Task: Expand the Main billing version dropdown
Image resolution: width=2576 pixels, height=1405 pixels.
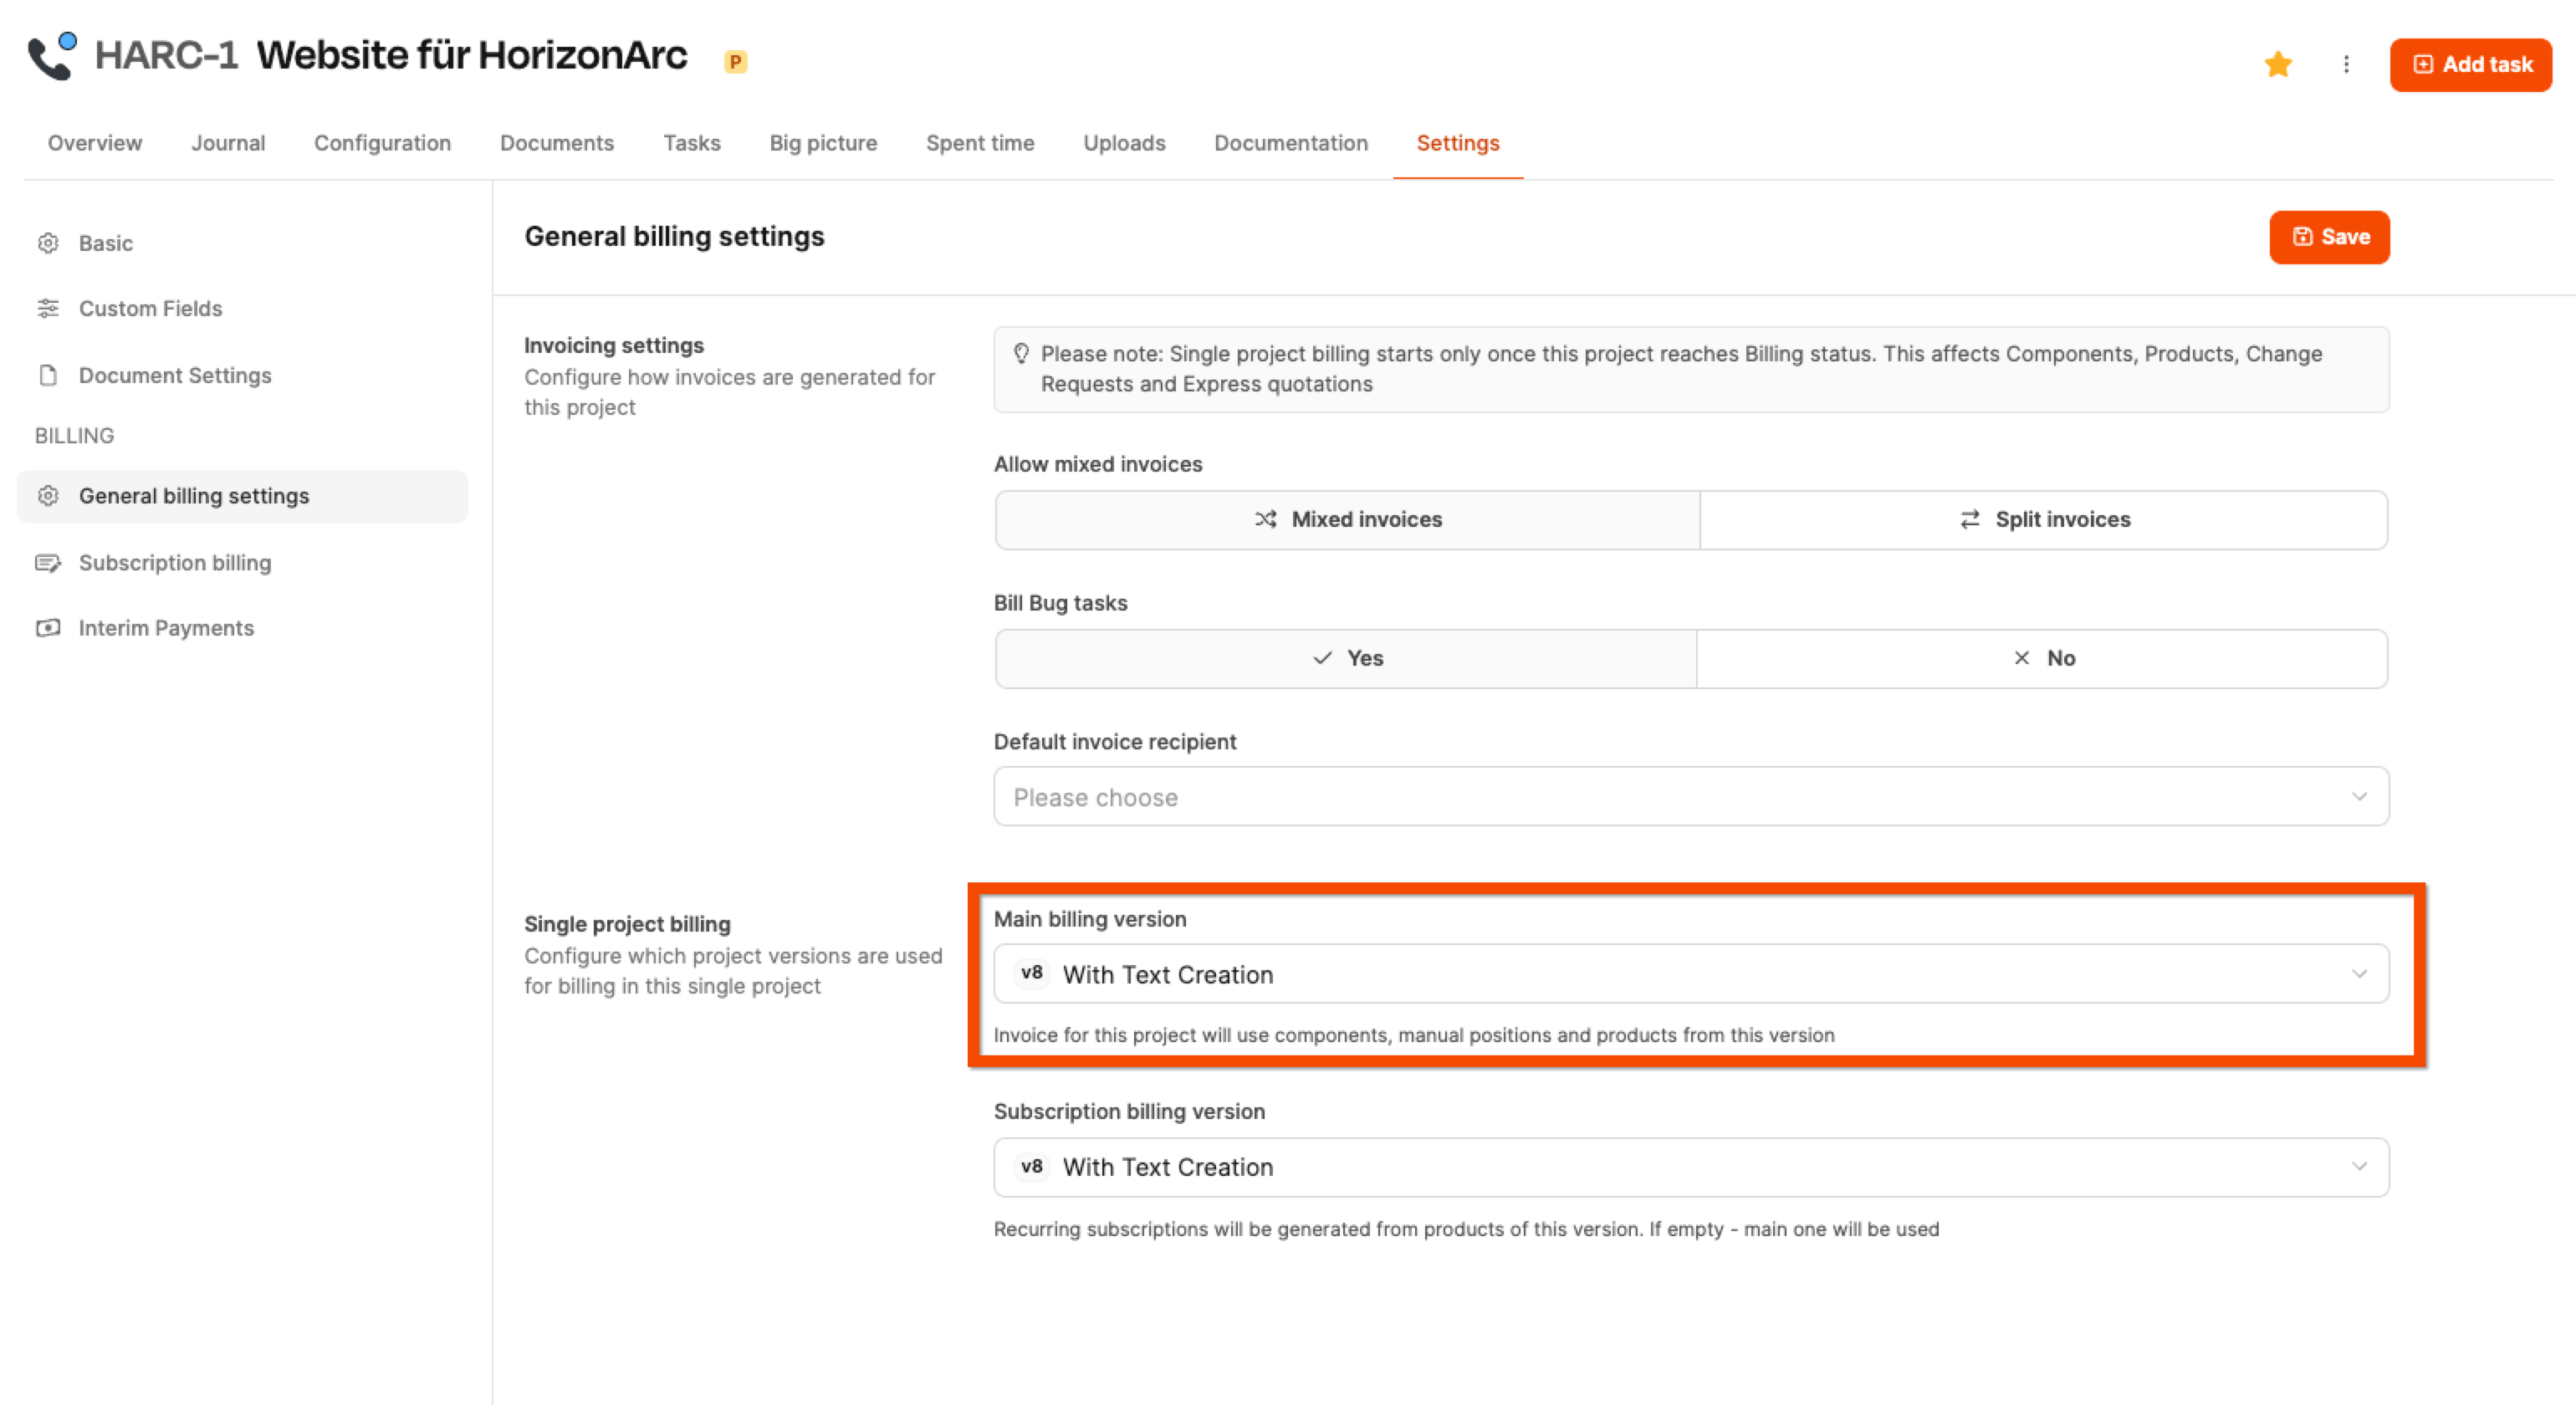Action: (x=1690, y=974)
